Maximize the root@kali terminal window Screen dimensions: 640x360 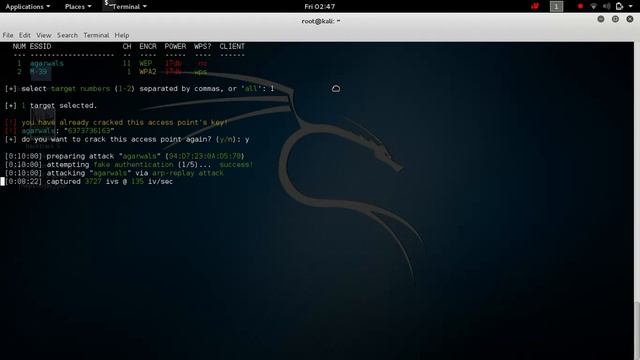click(615, 19)
